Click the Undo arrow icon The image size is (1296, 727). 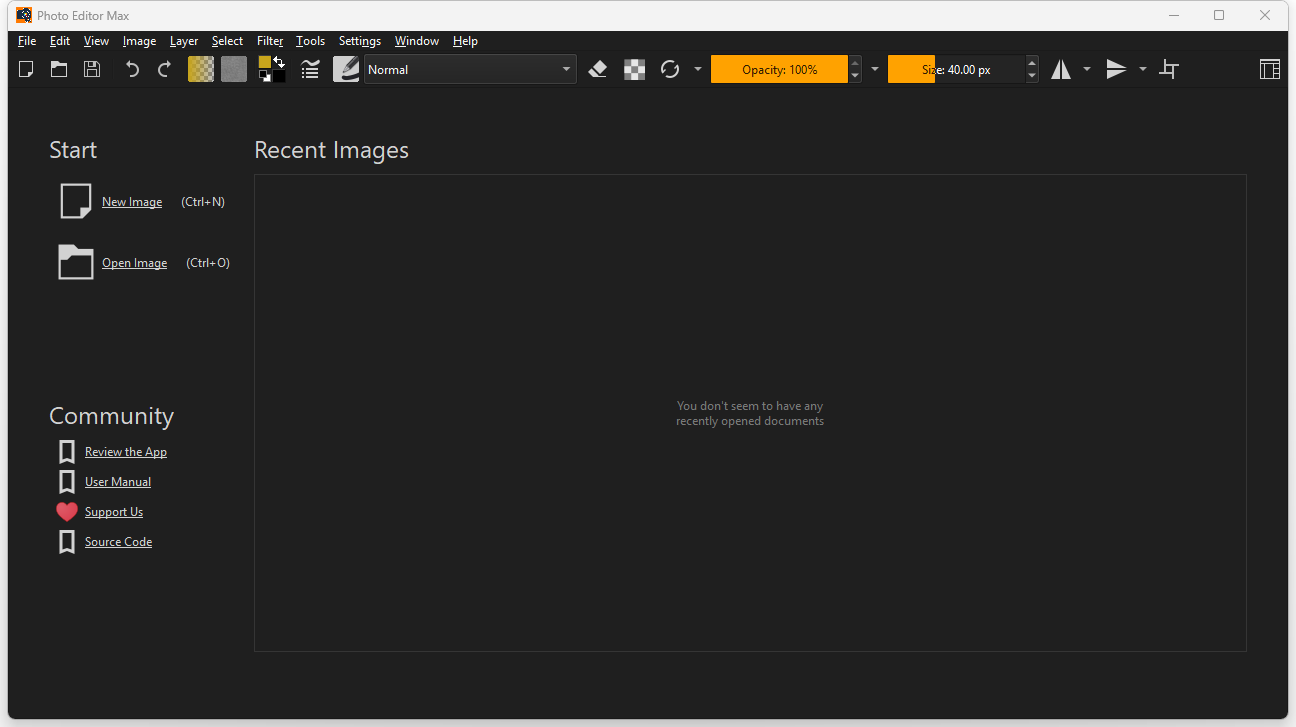pyautogui.click(x=132, y=69)
